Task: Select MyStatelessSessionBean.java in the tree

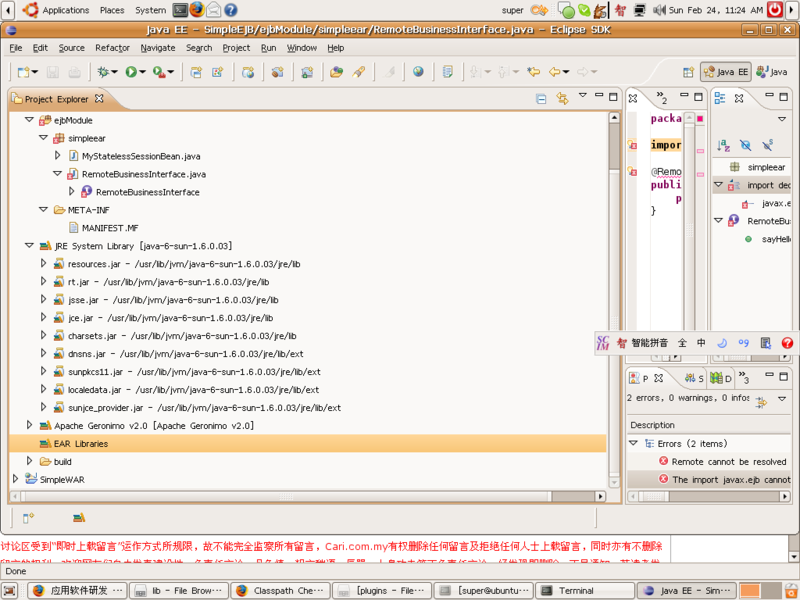Action: (x=140, y=156)
